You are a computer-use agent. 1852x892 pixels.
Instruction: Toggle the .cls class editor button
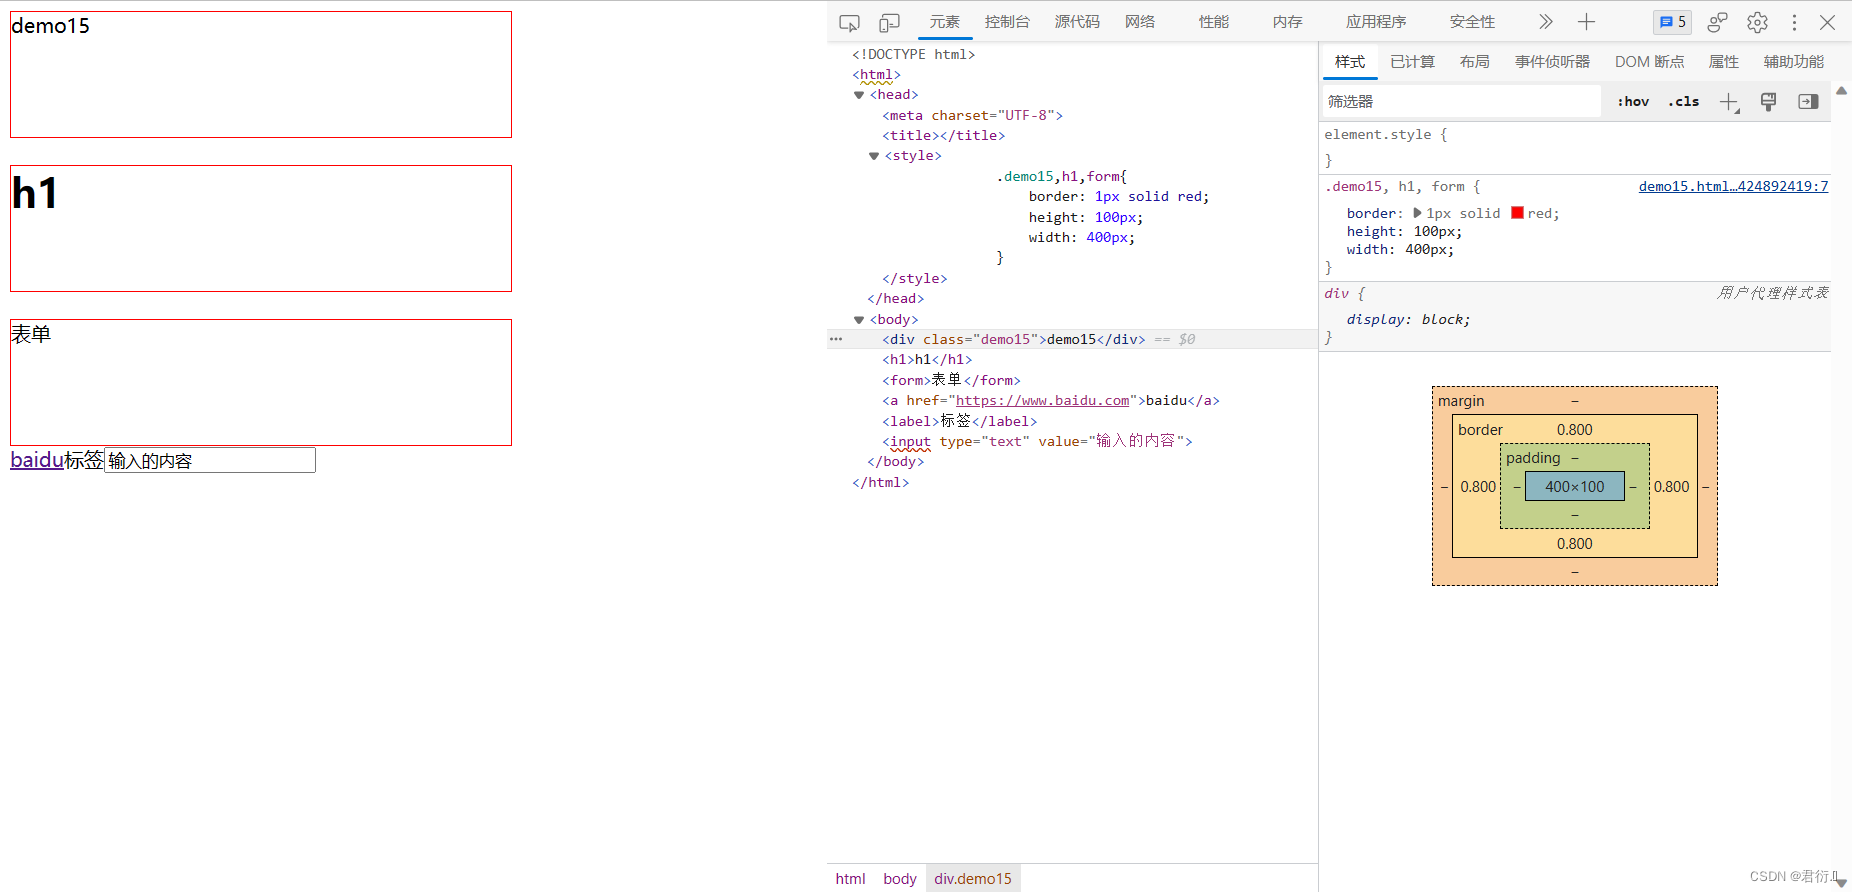1684,101
